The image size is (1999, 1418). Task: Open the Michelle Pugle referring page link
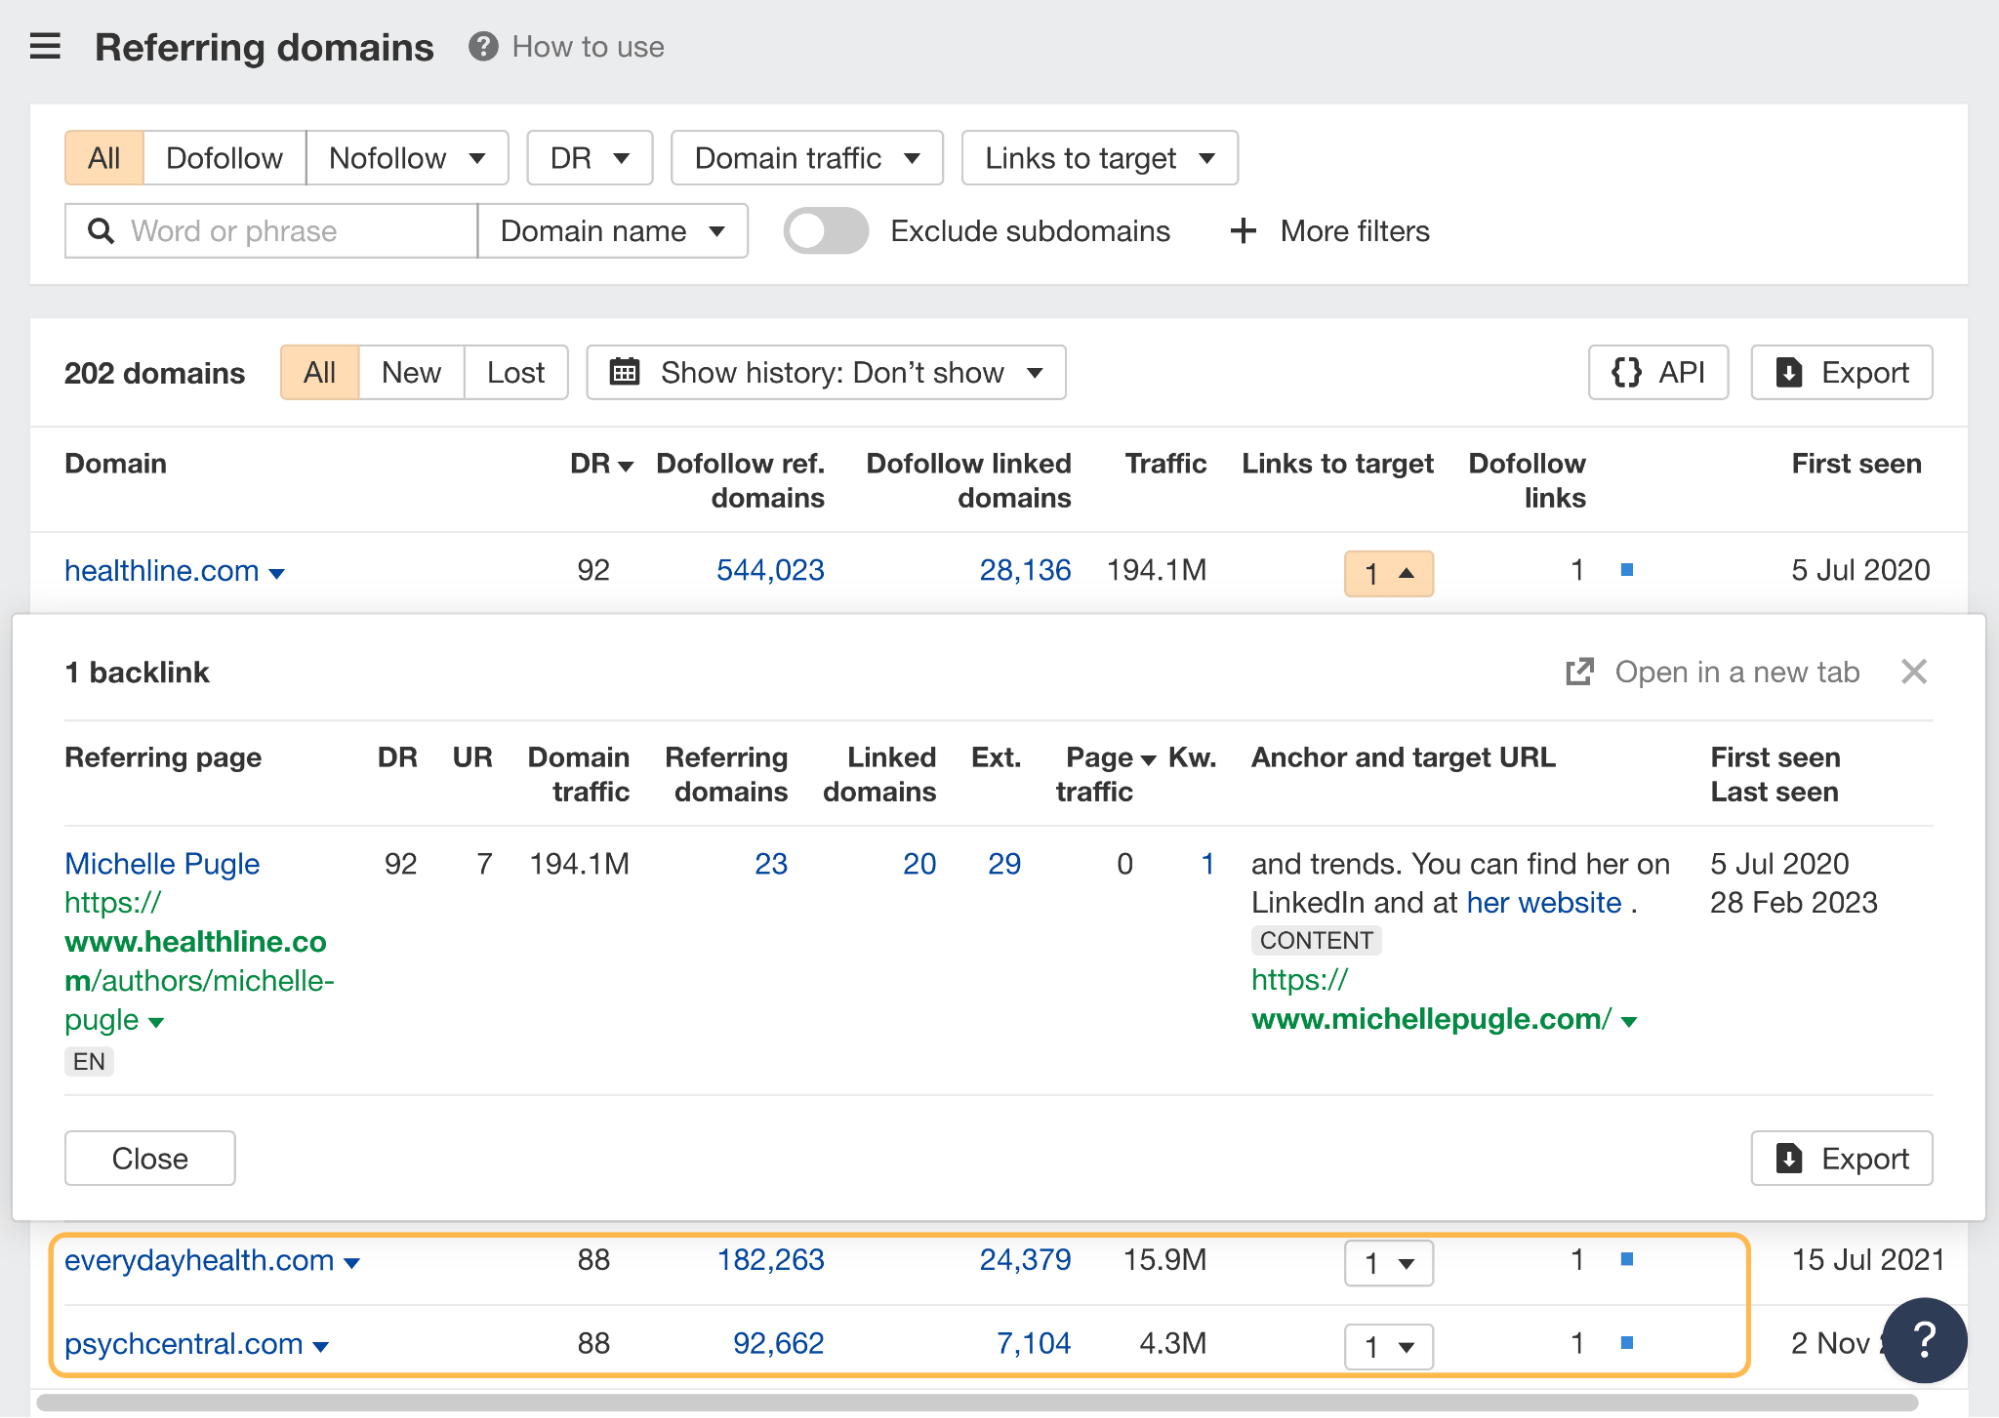coord(161,863)
